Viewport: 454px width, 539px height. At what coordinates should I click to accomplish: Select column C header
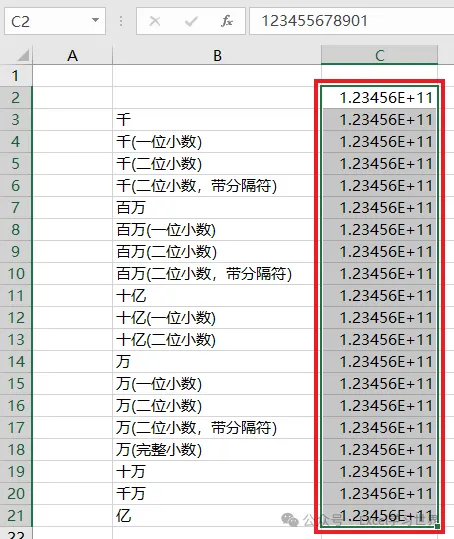[x=379, y=55]
